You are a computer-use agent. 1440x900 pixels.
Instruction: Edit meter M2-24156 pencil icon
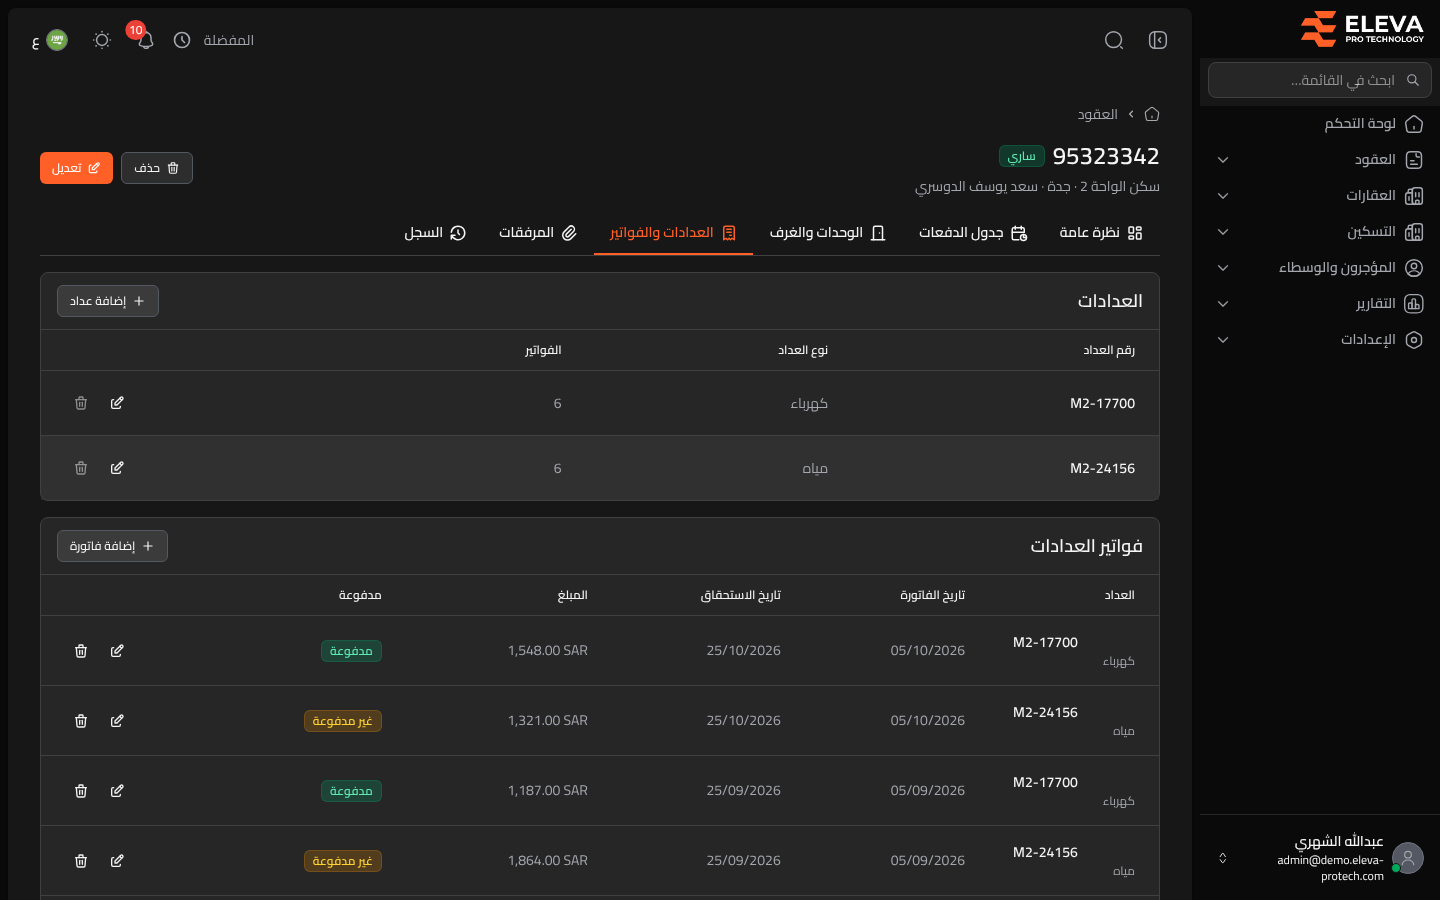click(x=117, y=468)
